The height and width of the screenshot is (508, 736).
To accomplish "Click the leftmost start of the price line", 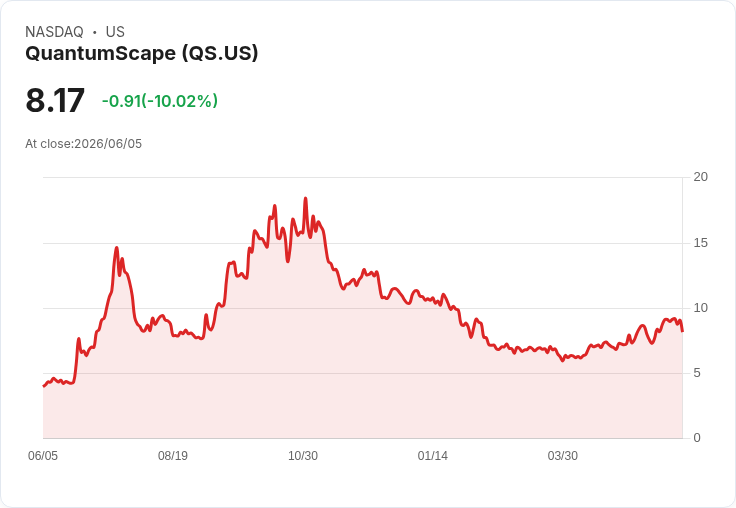I will tap(44, 386).
